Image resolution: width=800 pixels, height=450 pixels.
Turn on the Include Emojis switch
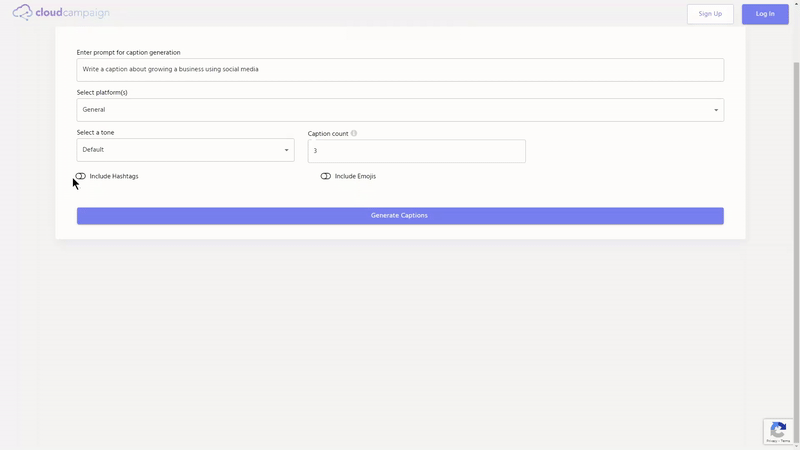[x=326, y=176]
